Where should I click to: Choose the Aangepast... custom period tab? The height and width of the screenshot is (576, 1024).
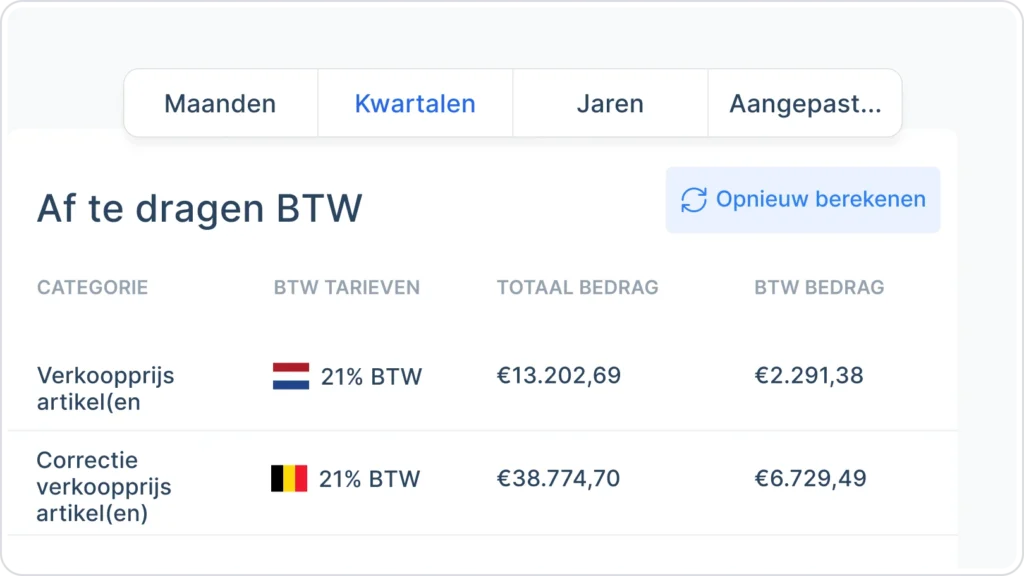pos(805,103)
